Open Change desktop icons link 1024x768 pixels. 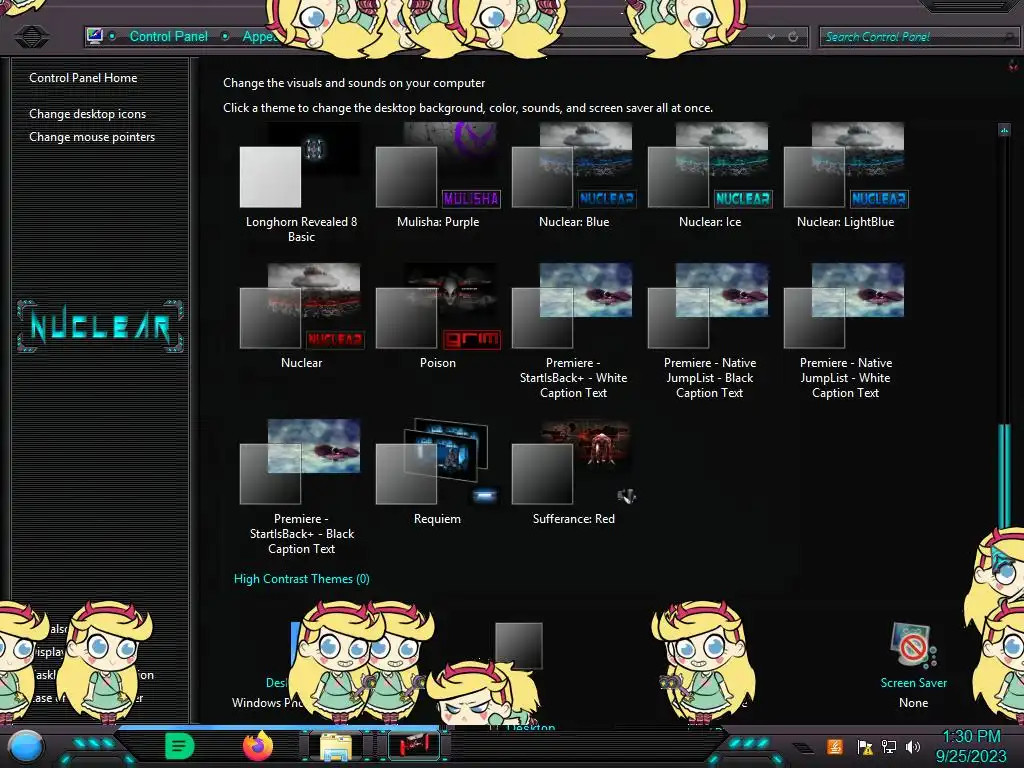pos(88,114)
